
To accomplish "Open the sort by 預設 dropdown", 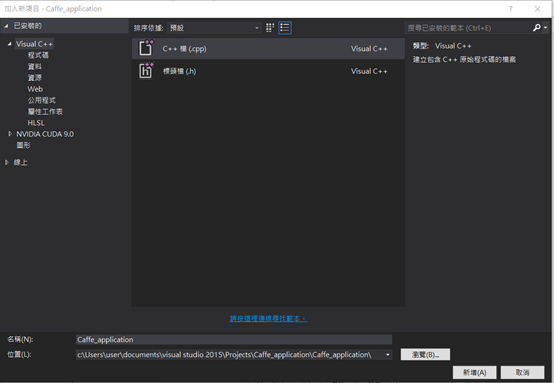I will click(x=214, y=28).
